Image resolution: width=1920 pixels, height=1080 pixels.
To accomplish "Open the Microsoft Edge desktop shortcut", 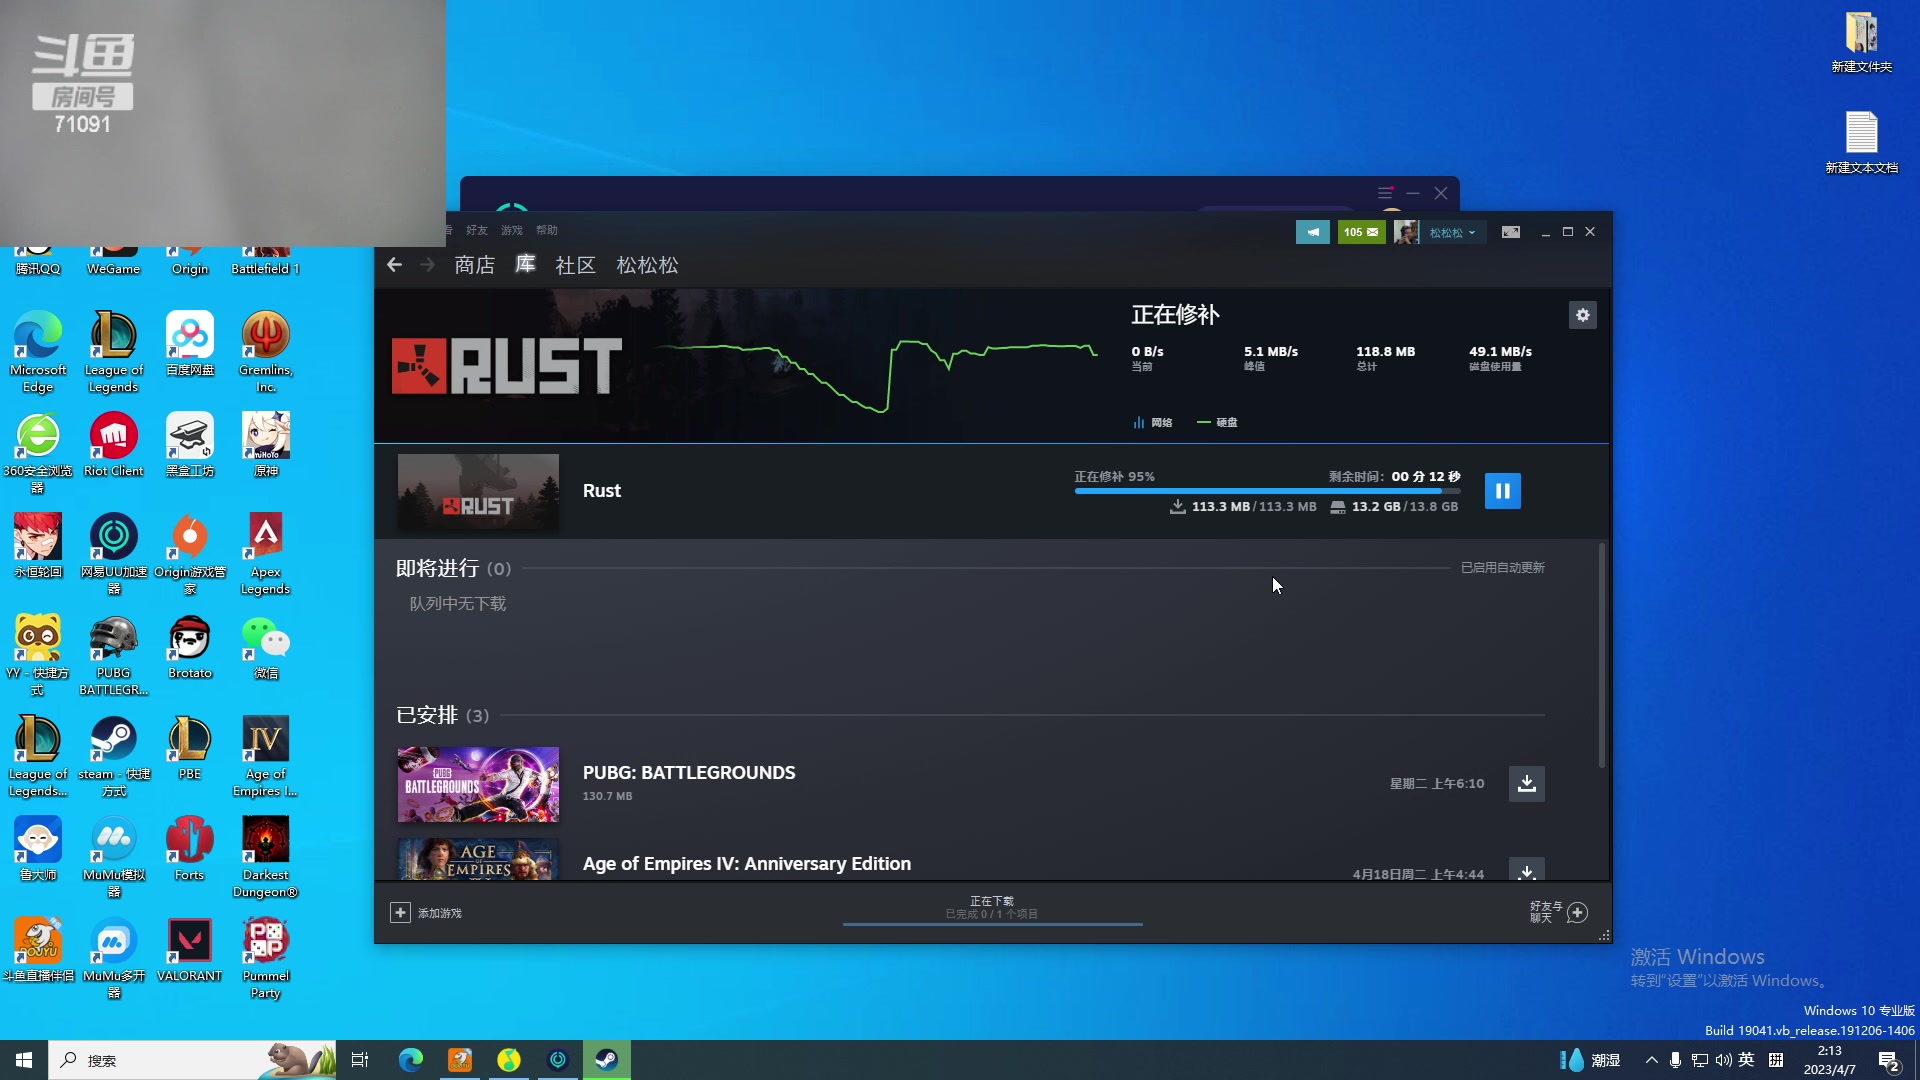I will click(38, 351).
